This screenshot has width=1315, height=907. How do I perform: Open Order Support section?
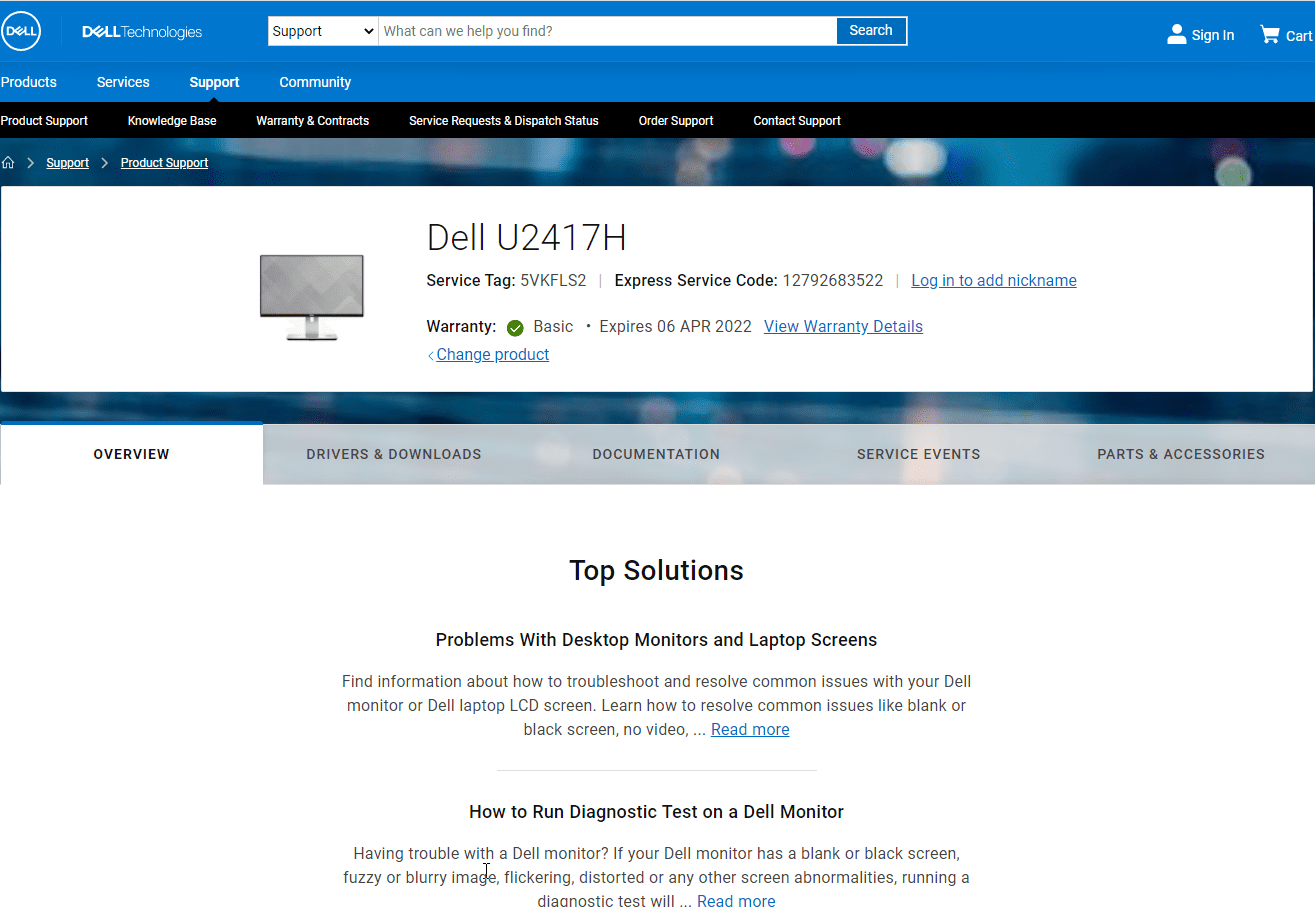point(676,121)
